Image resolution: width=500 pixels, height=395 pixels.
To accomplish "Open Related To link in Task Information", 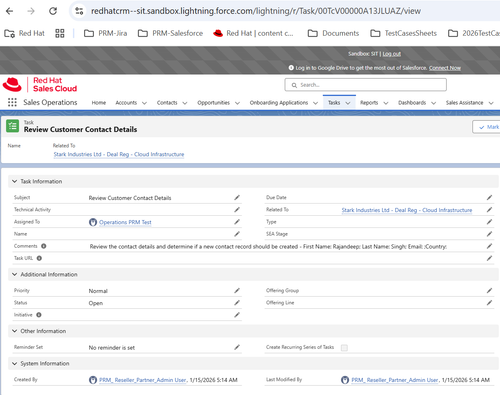I will pyautogui.click(x=407, y=210).
